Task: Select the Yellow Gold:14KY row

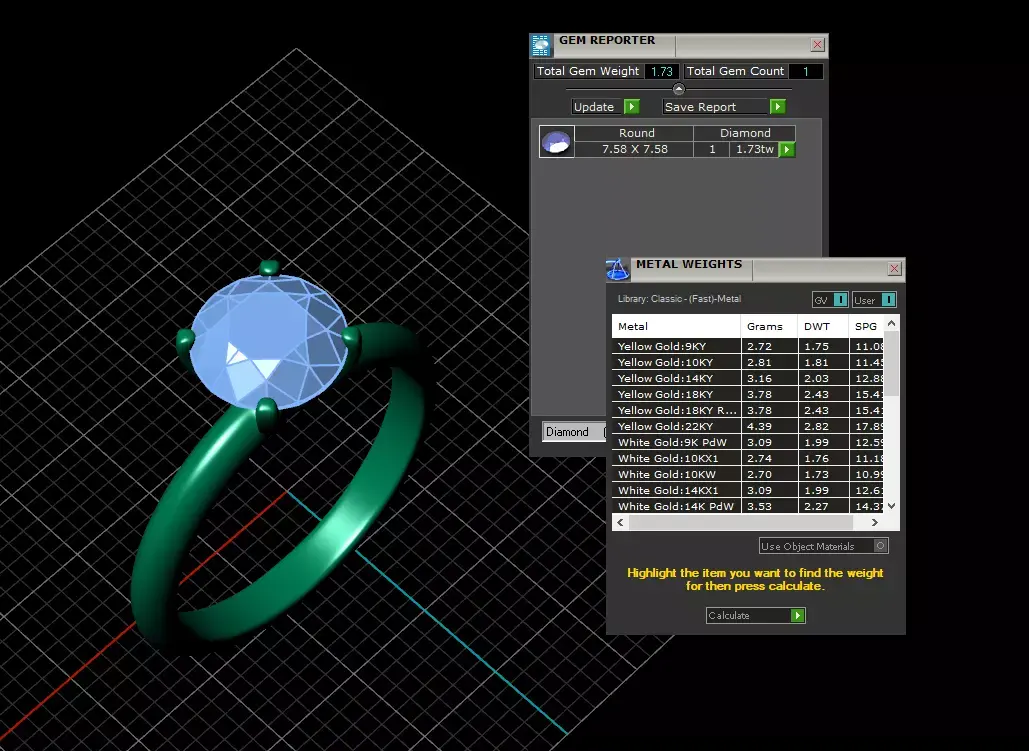Action: click(748, 379)
